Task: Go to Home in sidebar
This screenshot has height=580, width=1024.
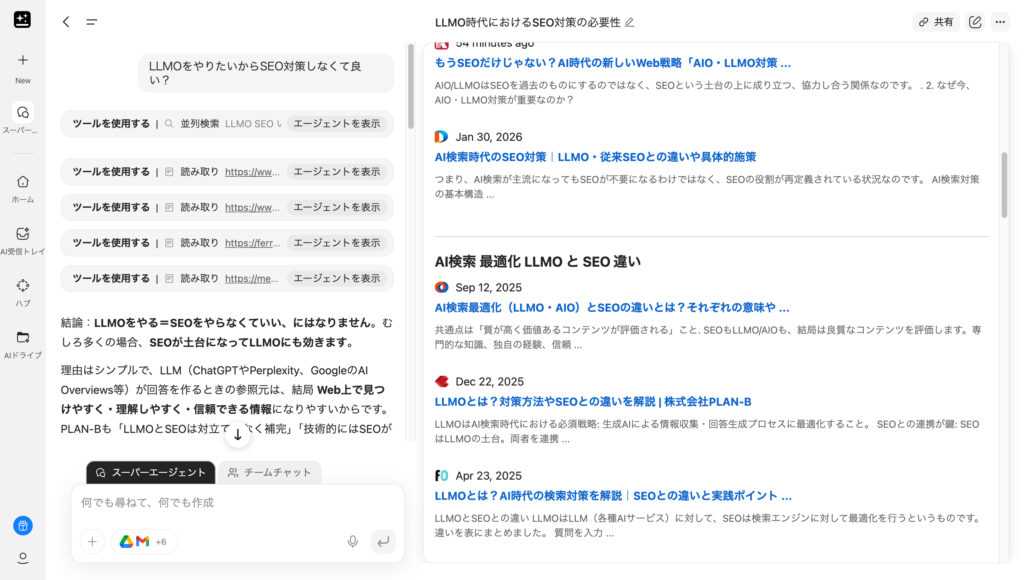Action: [22, 182]
